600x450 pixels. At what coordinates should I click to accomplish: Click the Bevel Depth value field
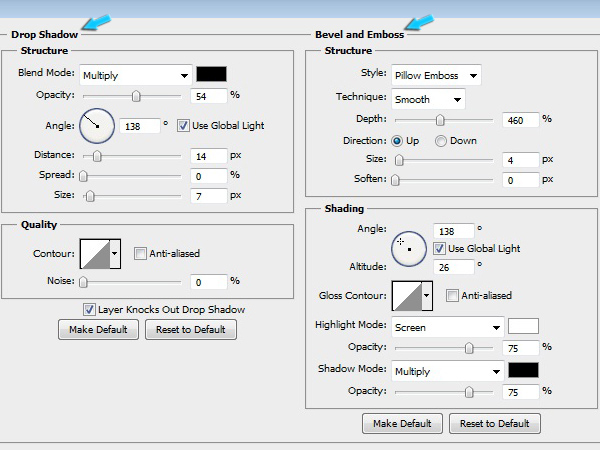point(520,119)
